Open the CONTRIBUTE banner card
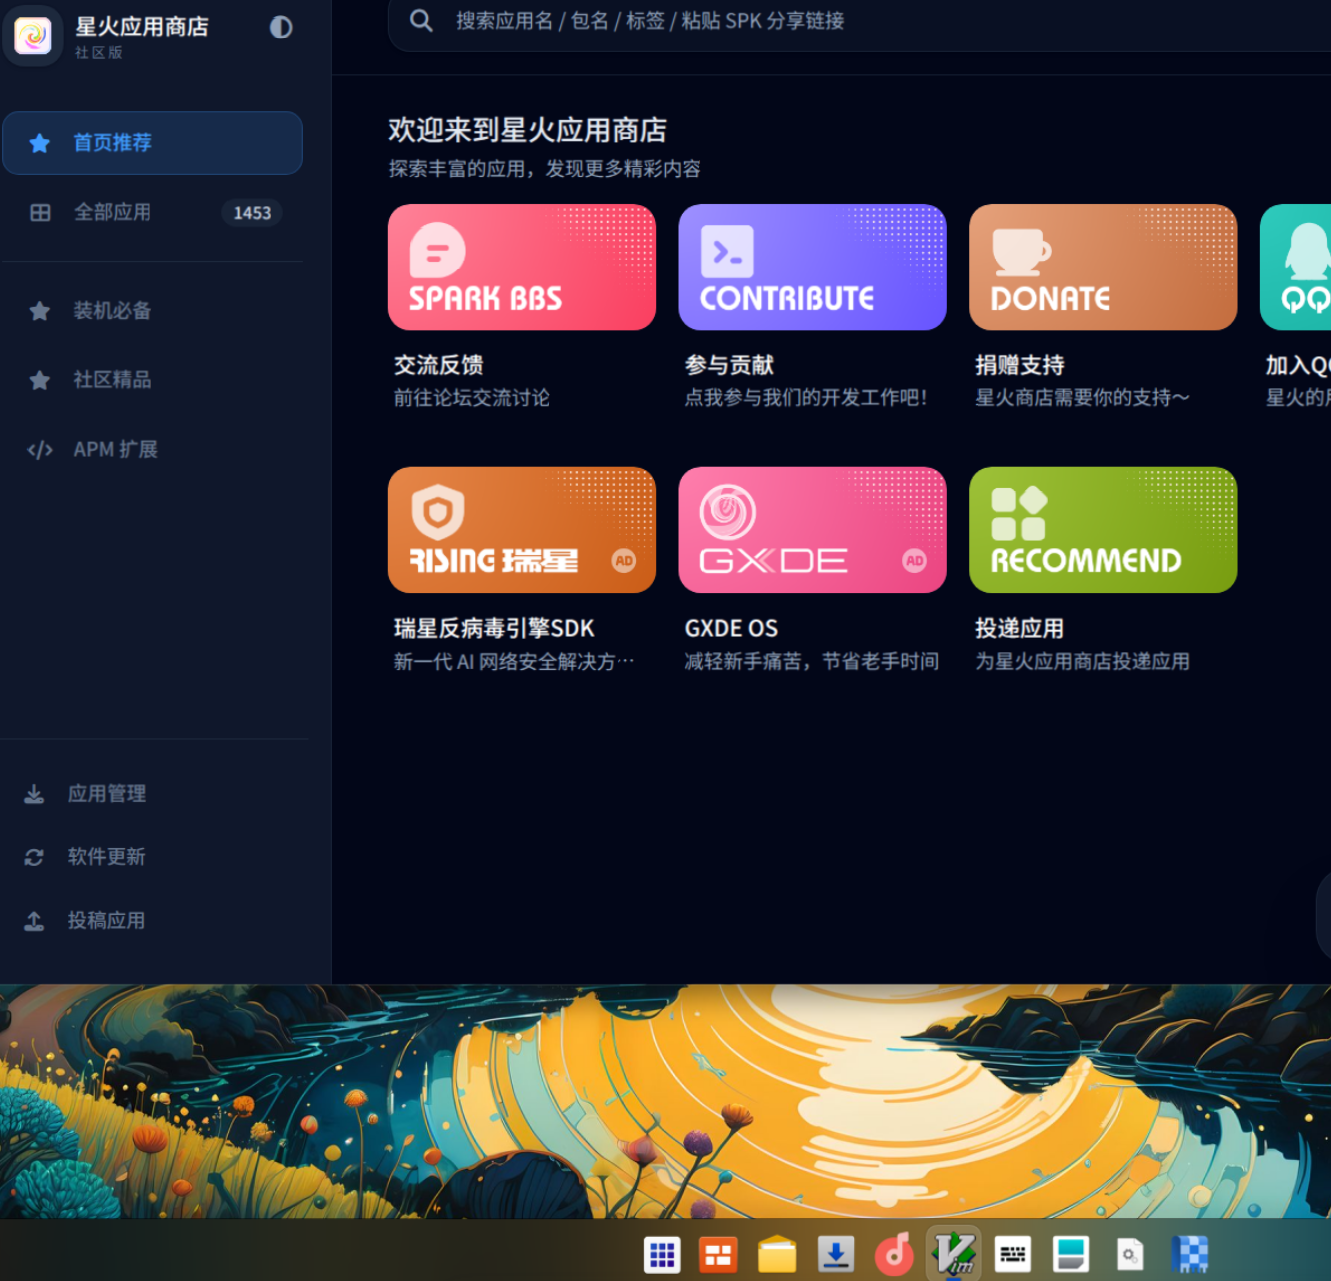 pyautogui.click(x=813, y=267)
